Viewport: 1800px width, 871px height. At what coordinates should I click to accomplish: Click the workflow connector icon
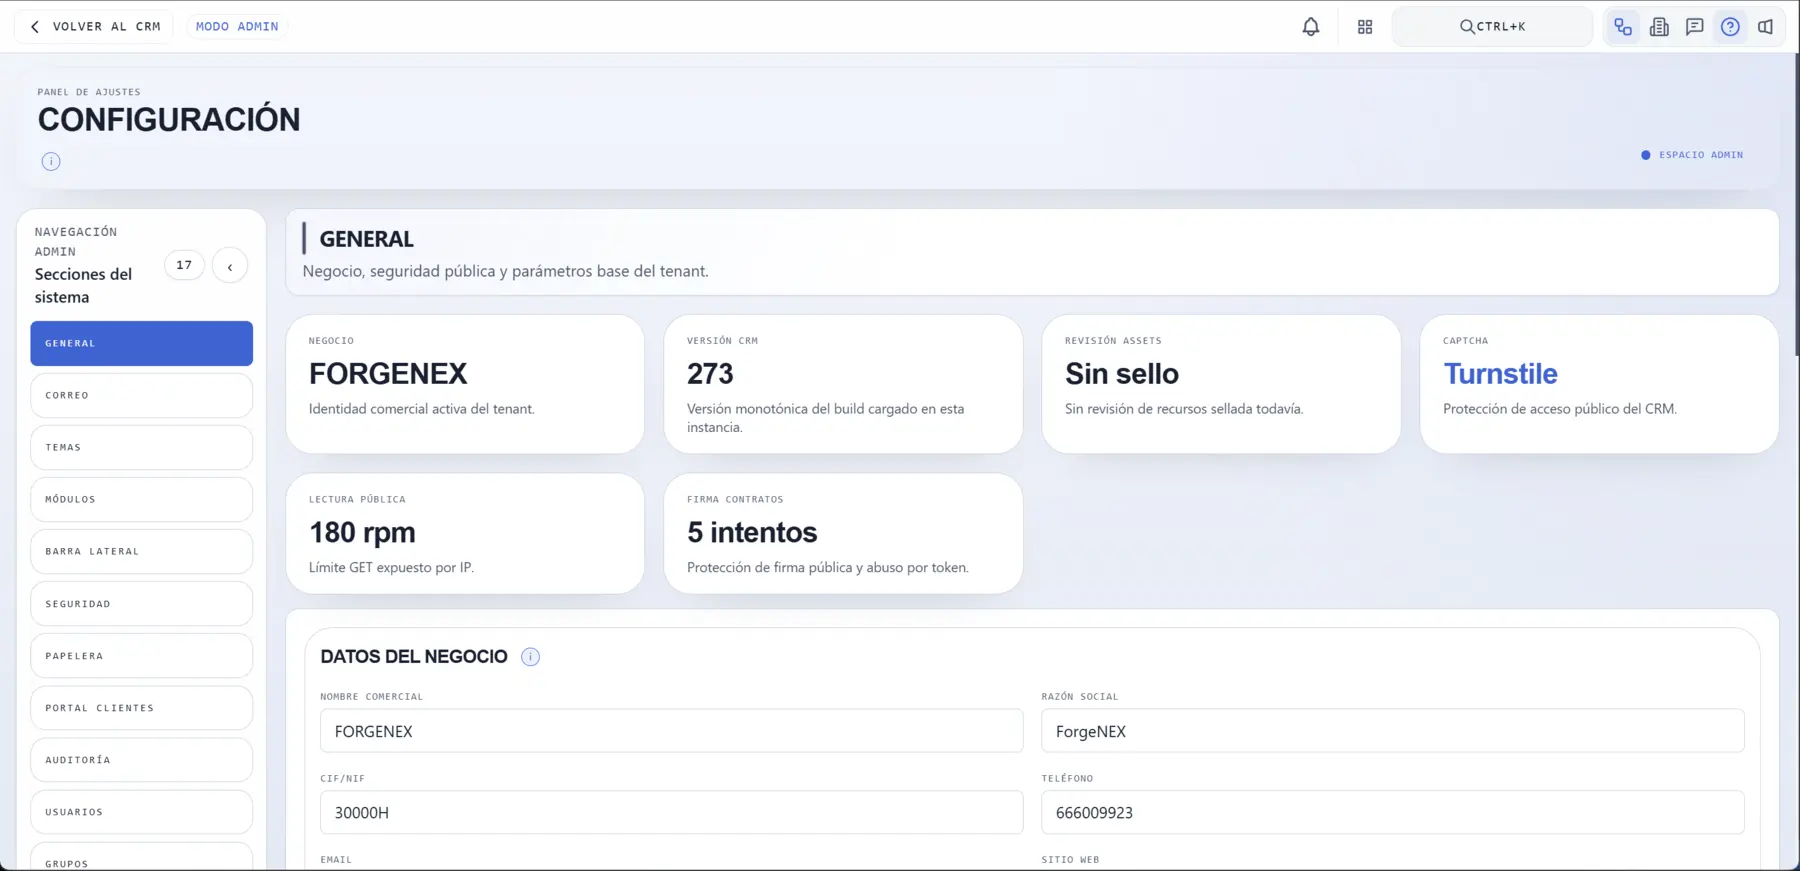pos(1623,27)
